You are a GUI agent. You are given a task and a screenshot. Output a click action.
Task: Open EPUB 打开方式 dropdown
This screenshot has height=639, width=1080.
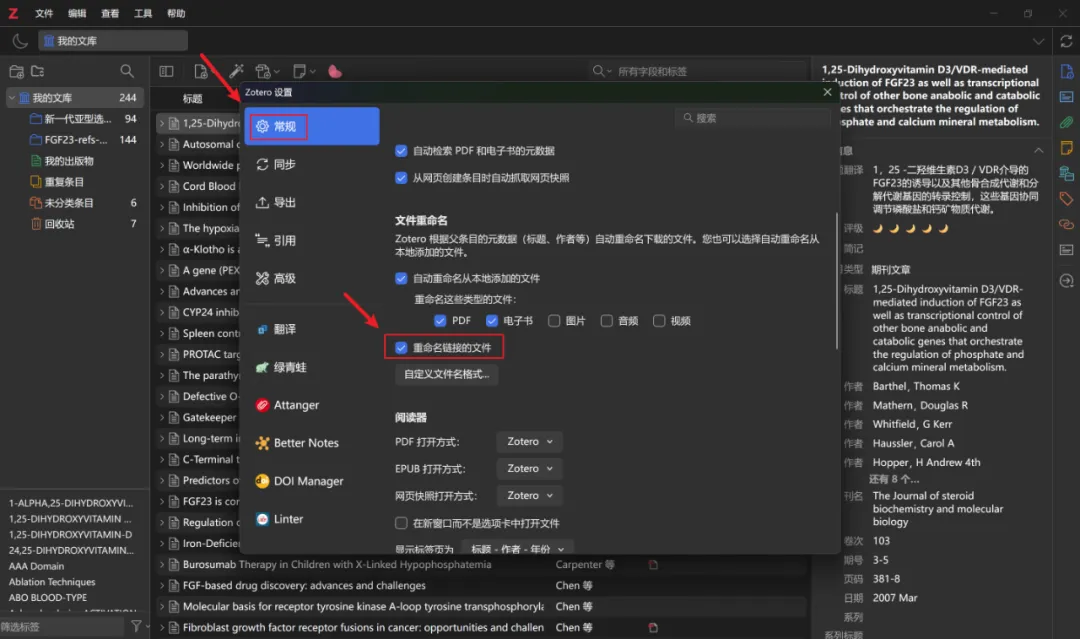tap(529, 468)
